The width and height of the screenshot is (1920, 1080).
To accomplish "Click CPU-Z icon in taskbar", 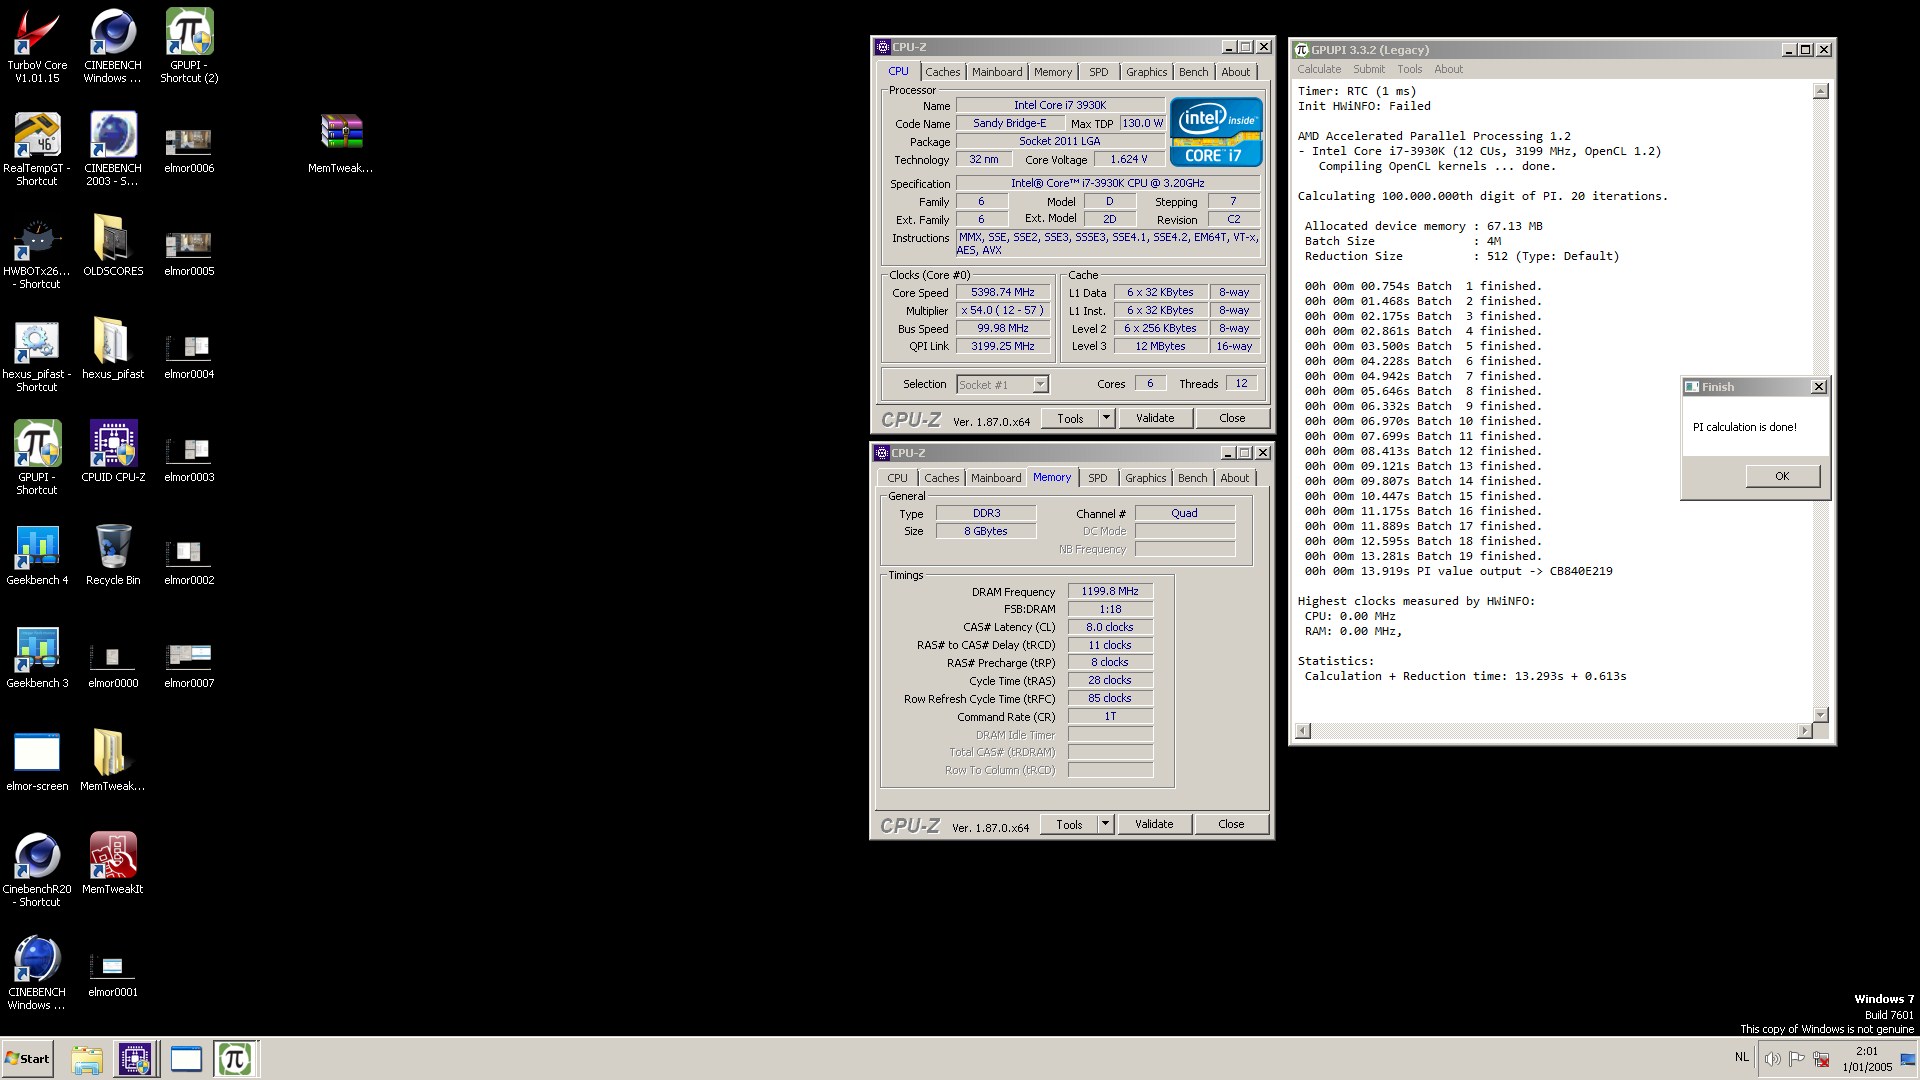I will [x=135, y=1059].
